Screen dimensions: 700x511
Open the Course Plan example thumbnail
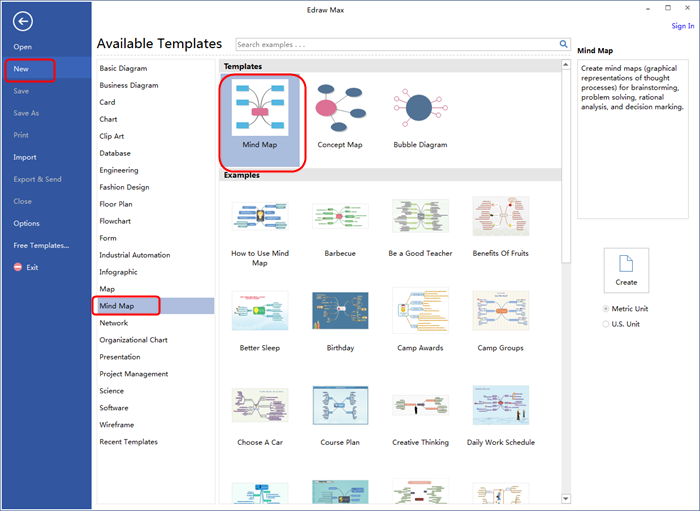[x=340, y=405]
